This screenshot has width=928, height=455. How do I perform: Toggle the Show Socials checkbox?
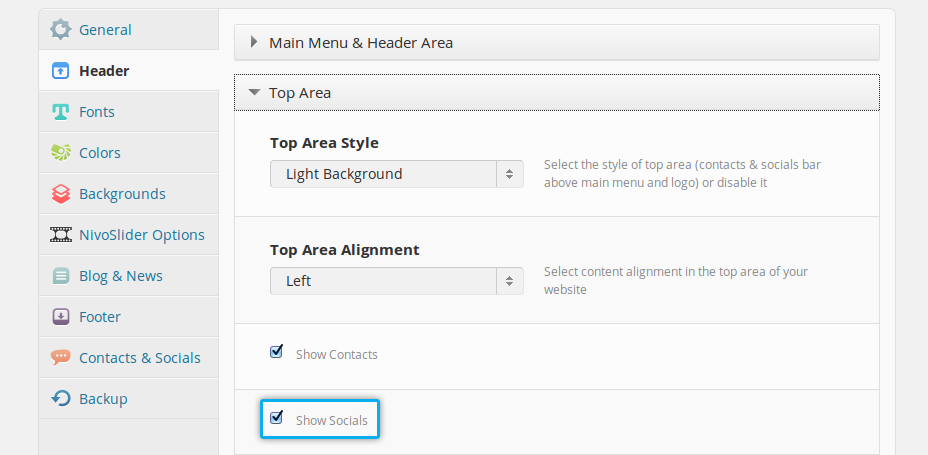[x=277, y=418]
